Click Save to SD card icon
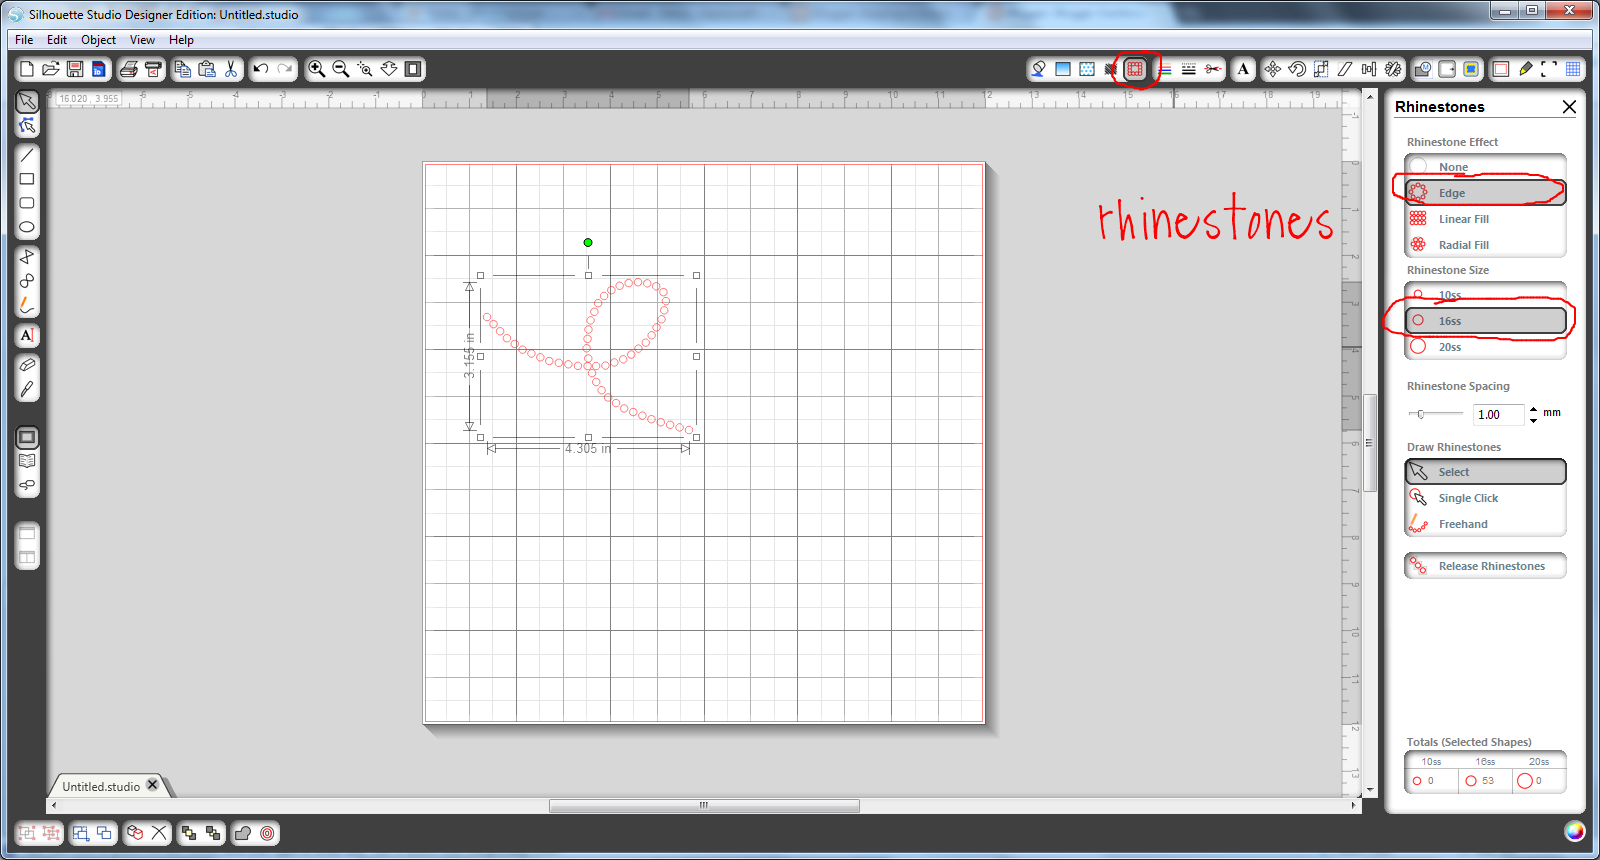Image resolution: width=1600 pixels, height=860 pixels. 98,69
